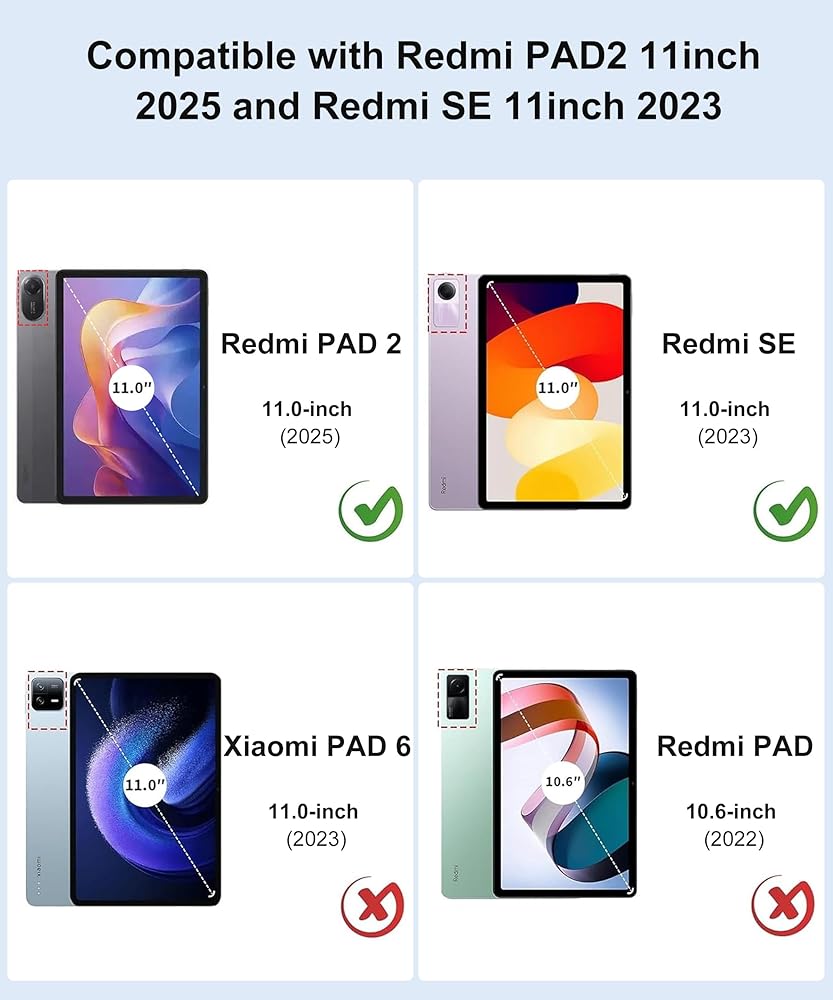Click the red X under Redmi PAD
Image resolution: width=833 pixels, height=1000 pixels.
783,906
